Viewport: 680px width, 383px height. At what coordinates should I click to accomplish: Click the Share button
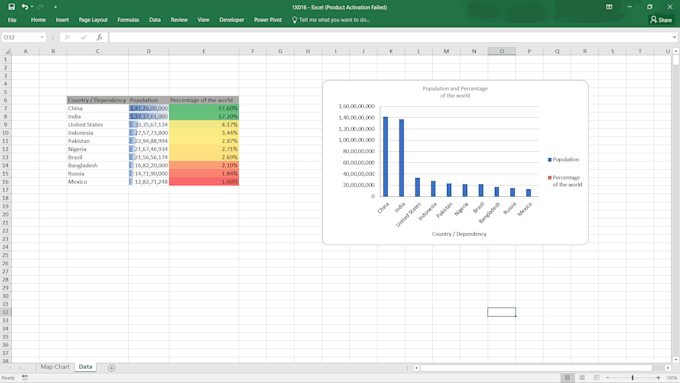click(x=661, y=20)
